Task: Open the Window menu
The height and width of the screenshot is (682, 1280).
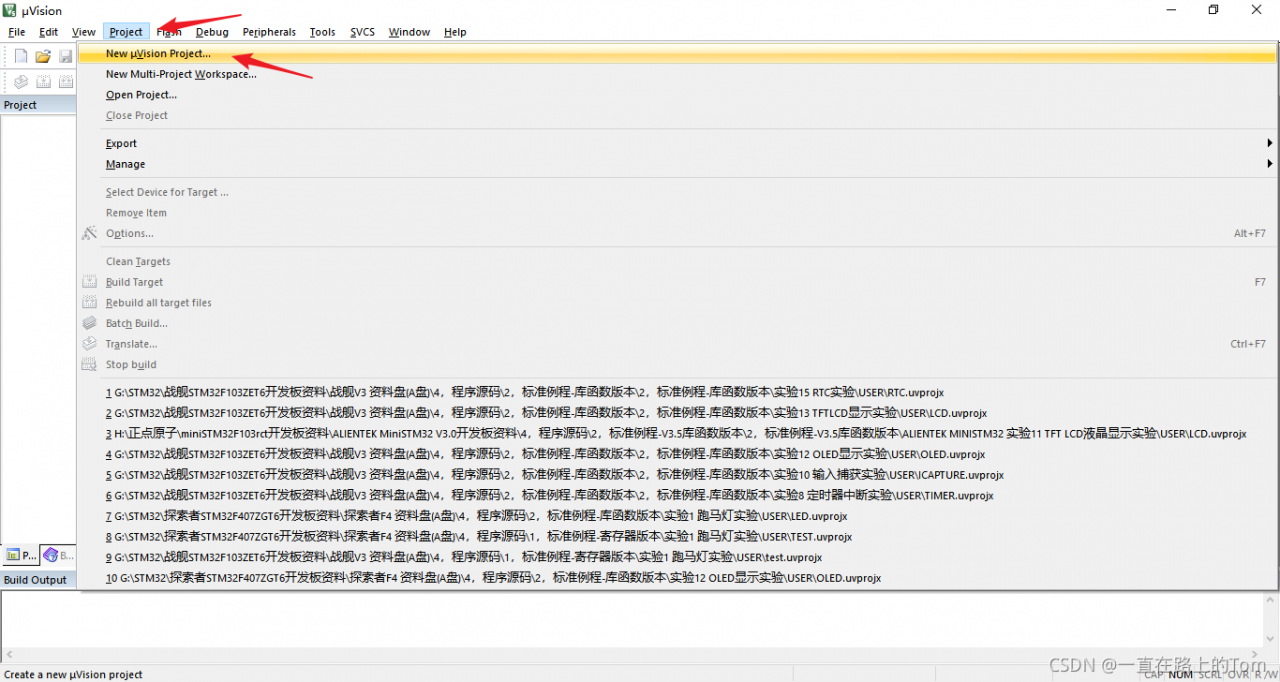Action: [x=409, y=32]
